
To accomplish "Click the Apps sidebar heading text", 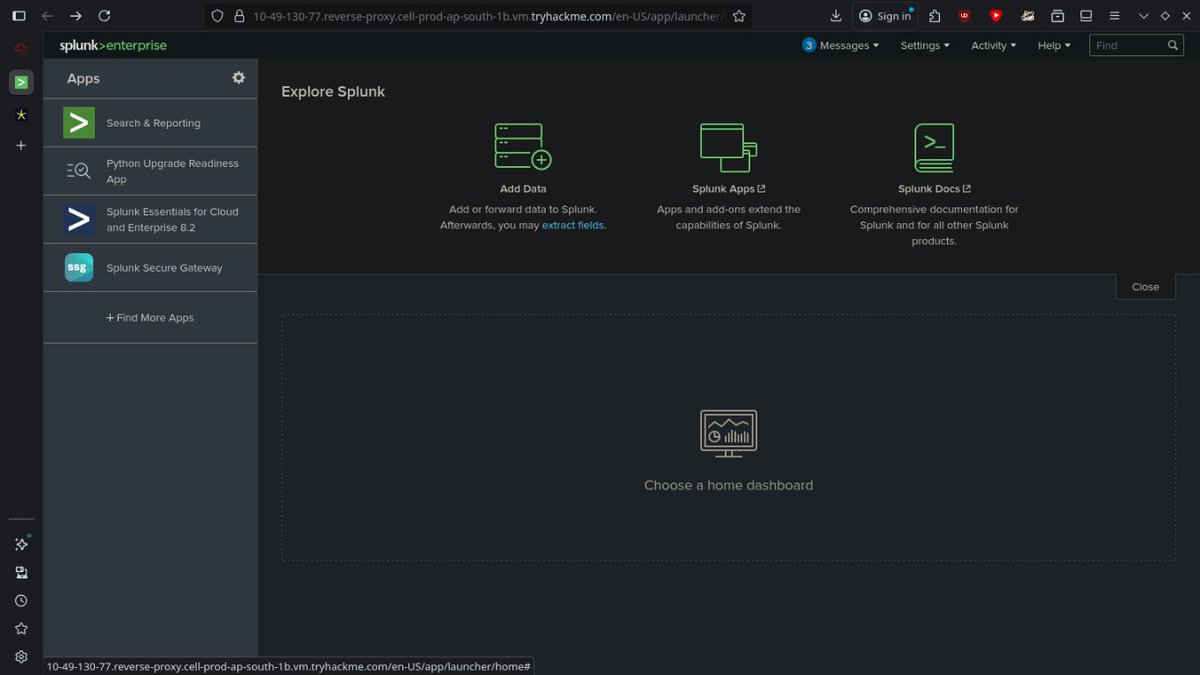I will (83, 79).
